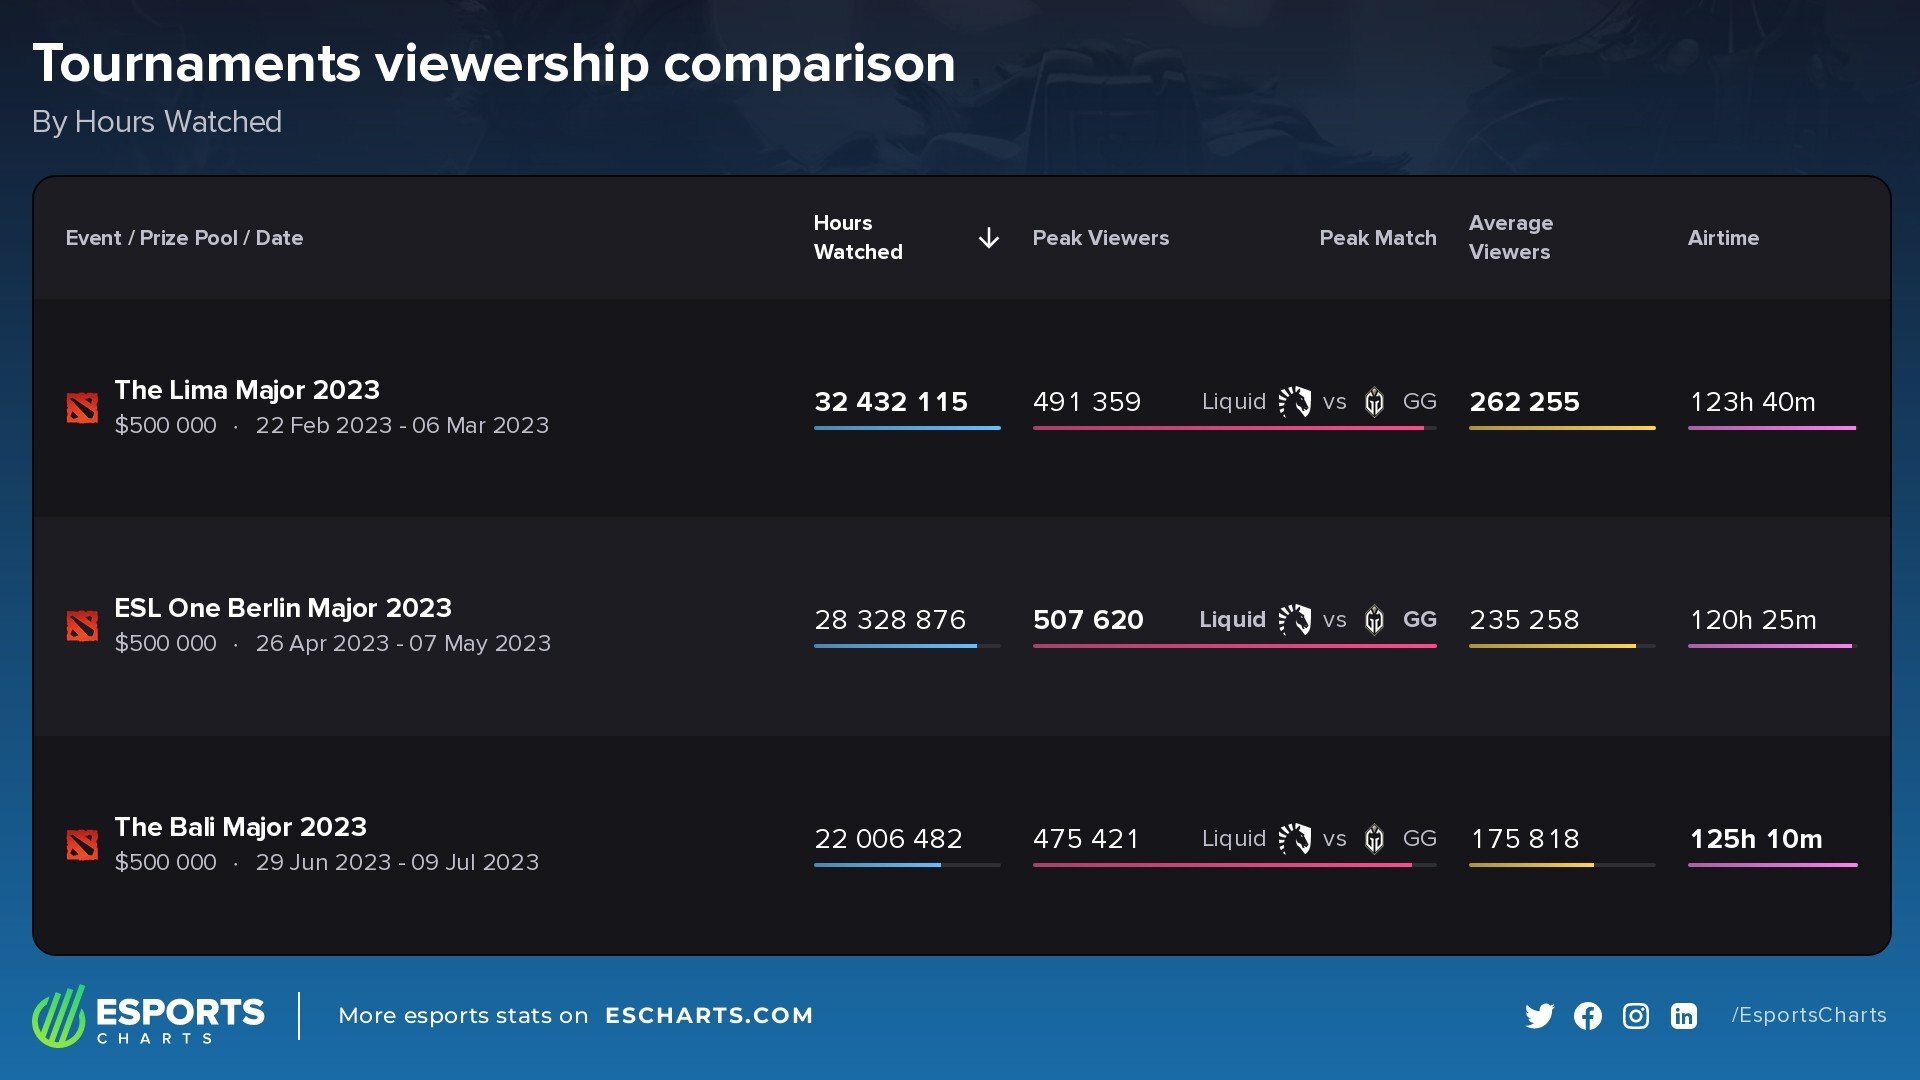Click the Facebook icon in footer
This screenshot has width=1920, height=1080.
[1587, 1016]
